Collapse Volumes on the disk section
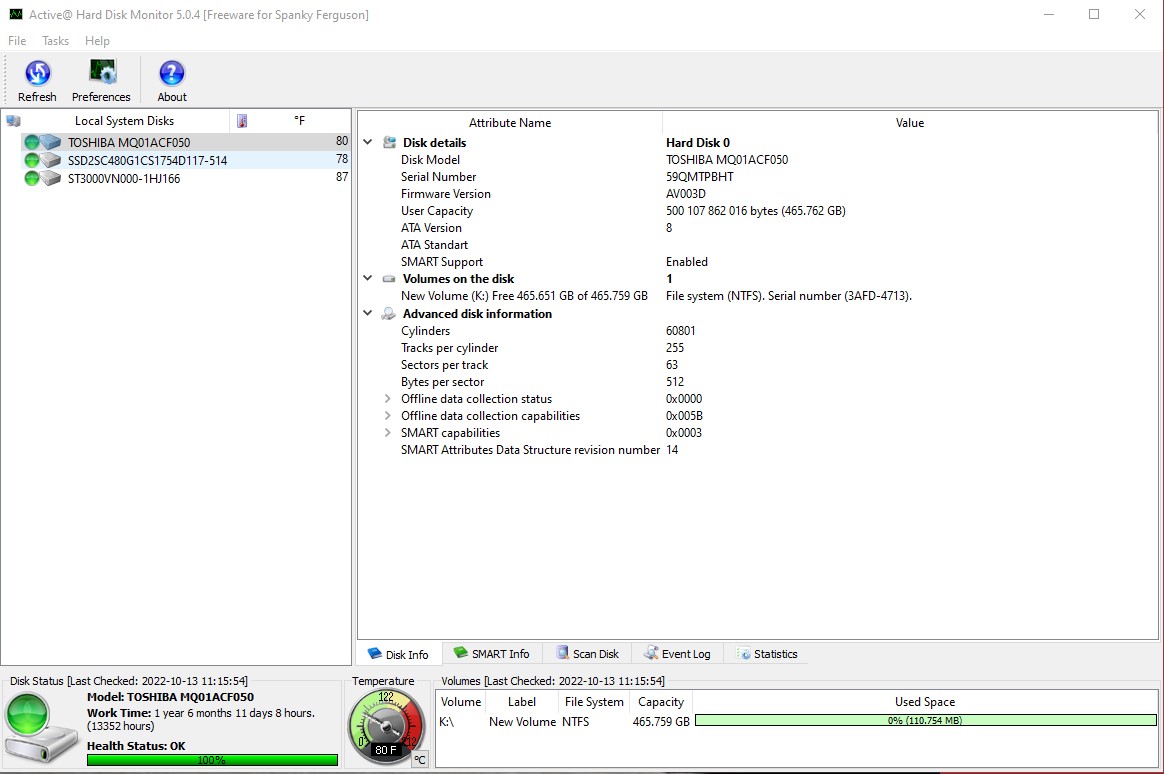Image resolution: width=1164 pixels, height=774 pixels. 367,279
